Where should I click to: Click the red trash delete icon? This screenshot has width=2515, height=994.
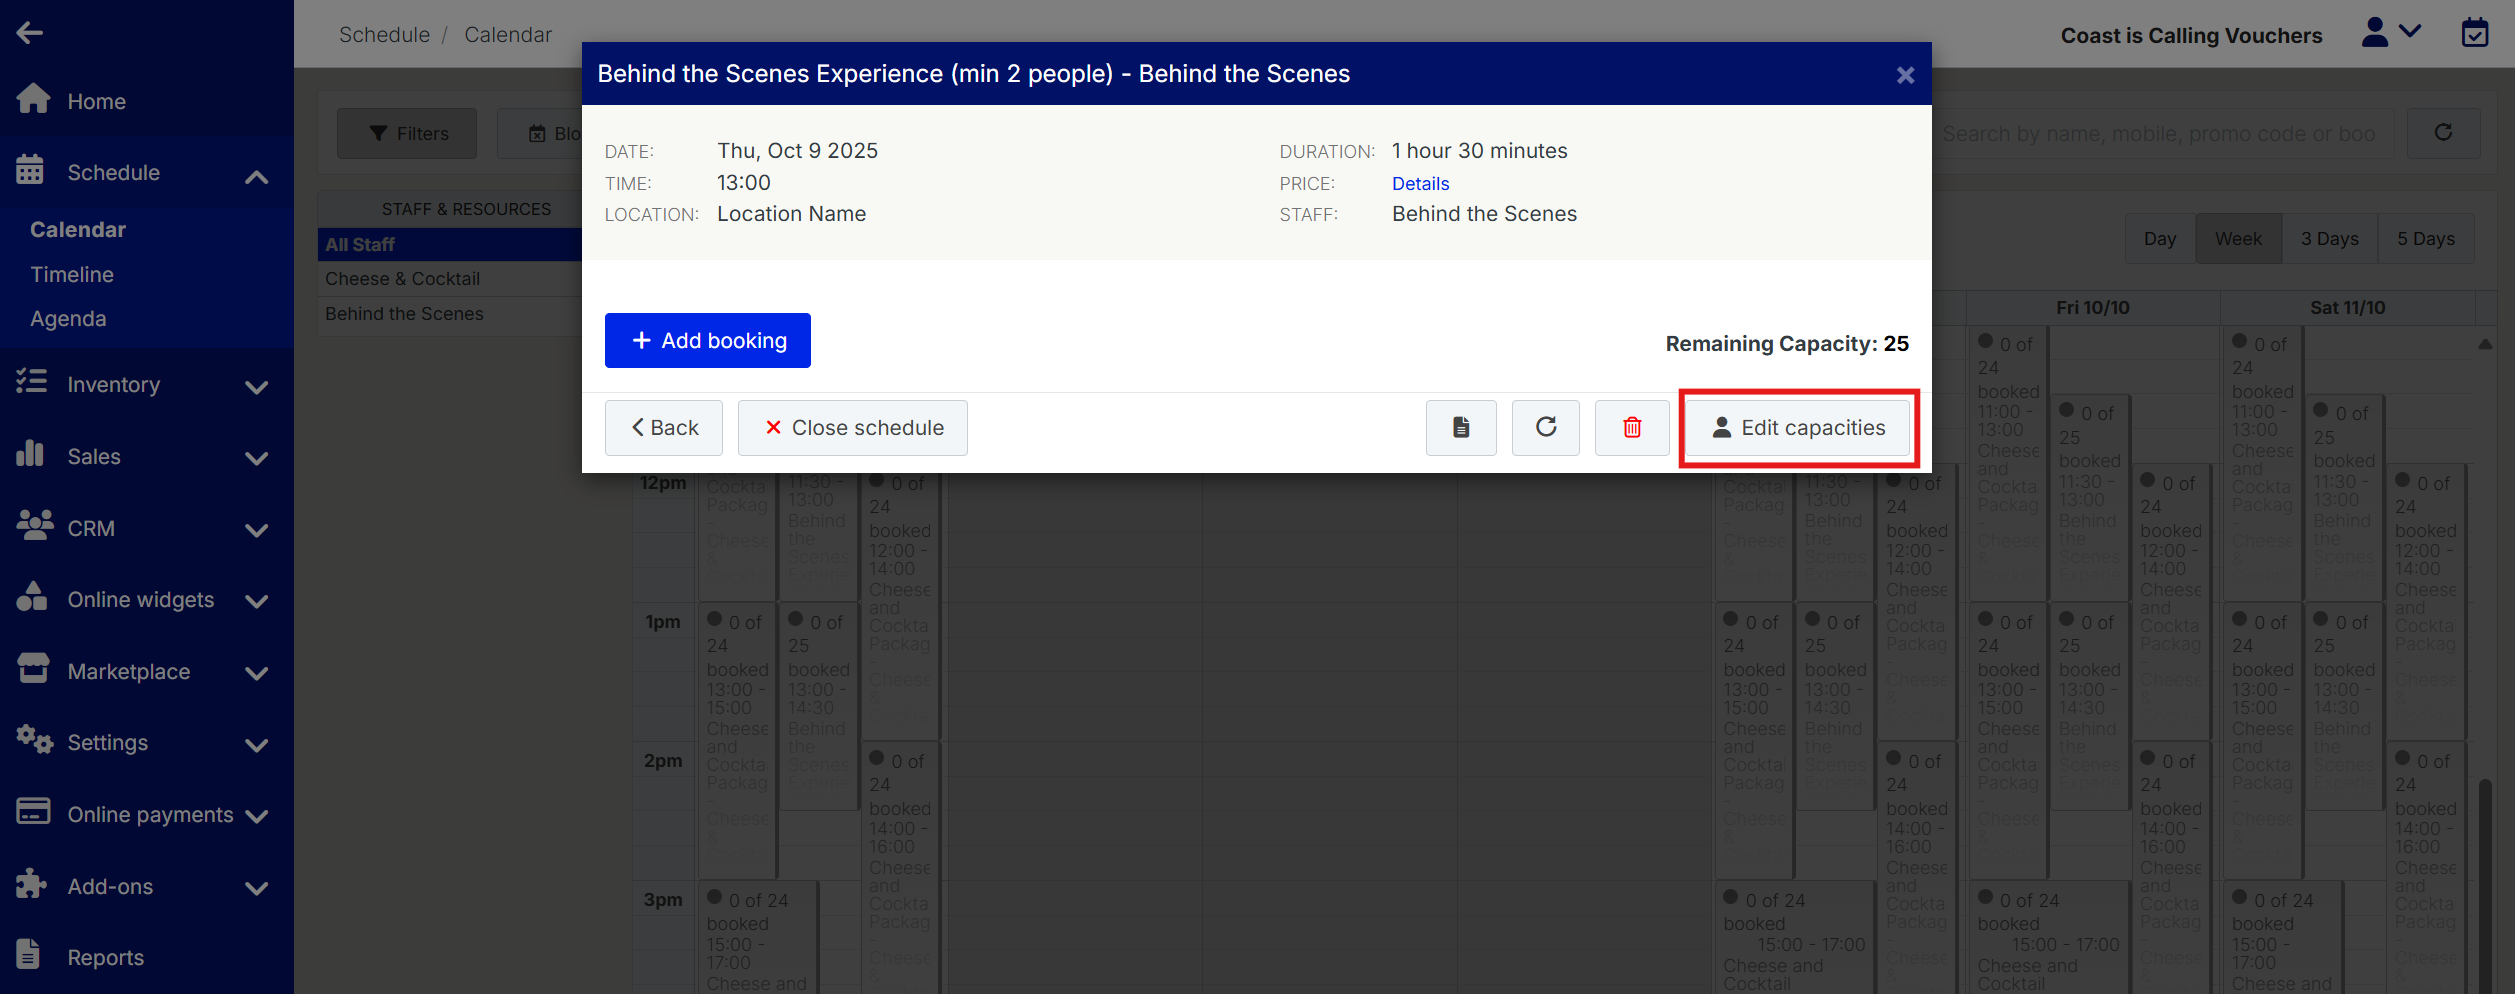click(1631, 428)
